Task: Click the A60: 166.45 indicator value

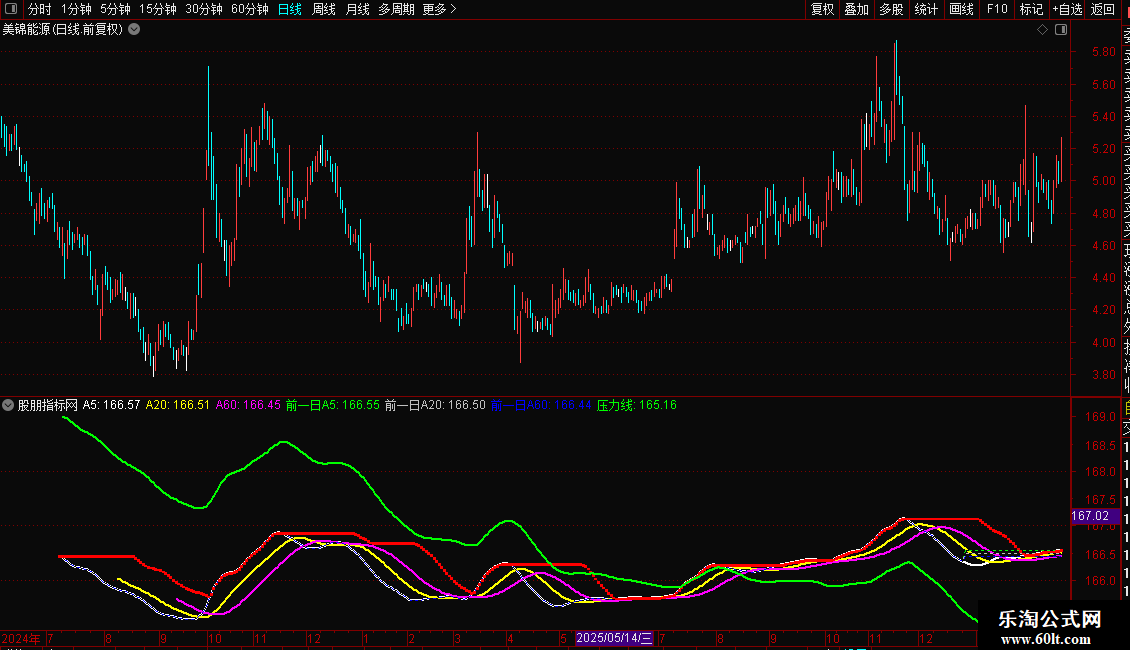Action: [x=249, y=405]
